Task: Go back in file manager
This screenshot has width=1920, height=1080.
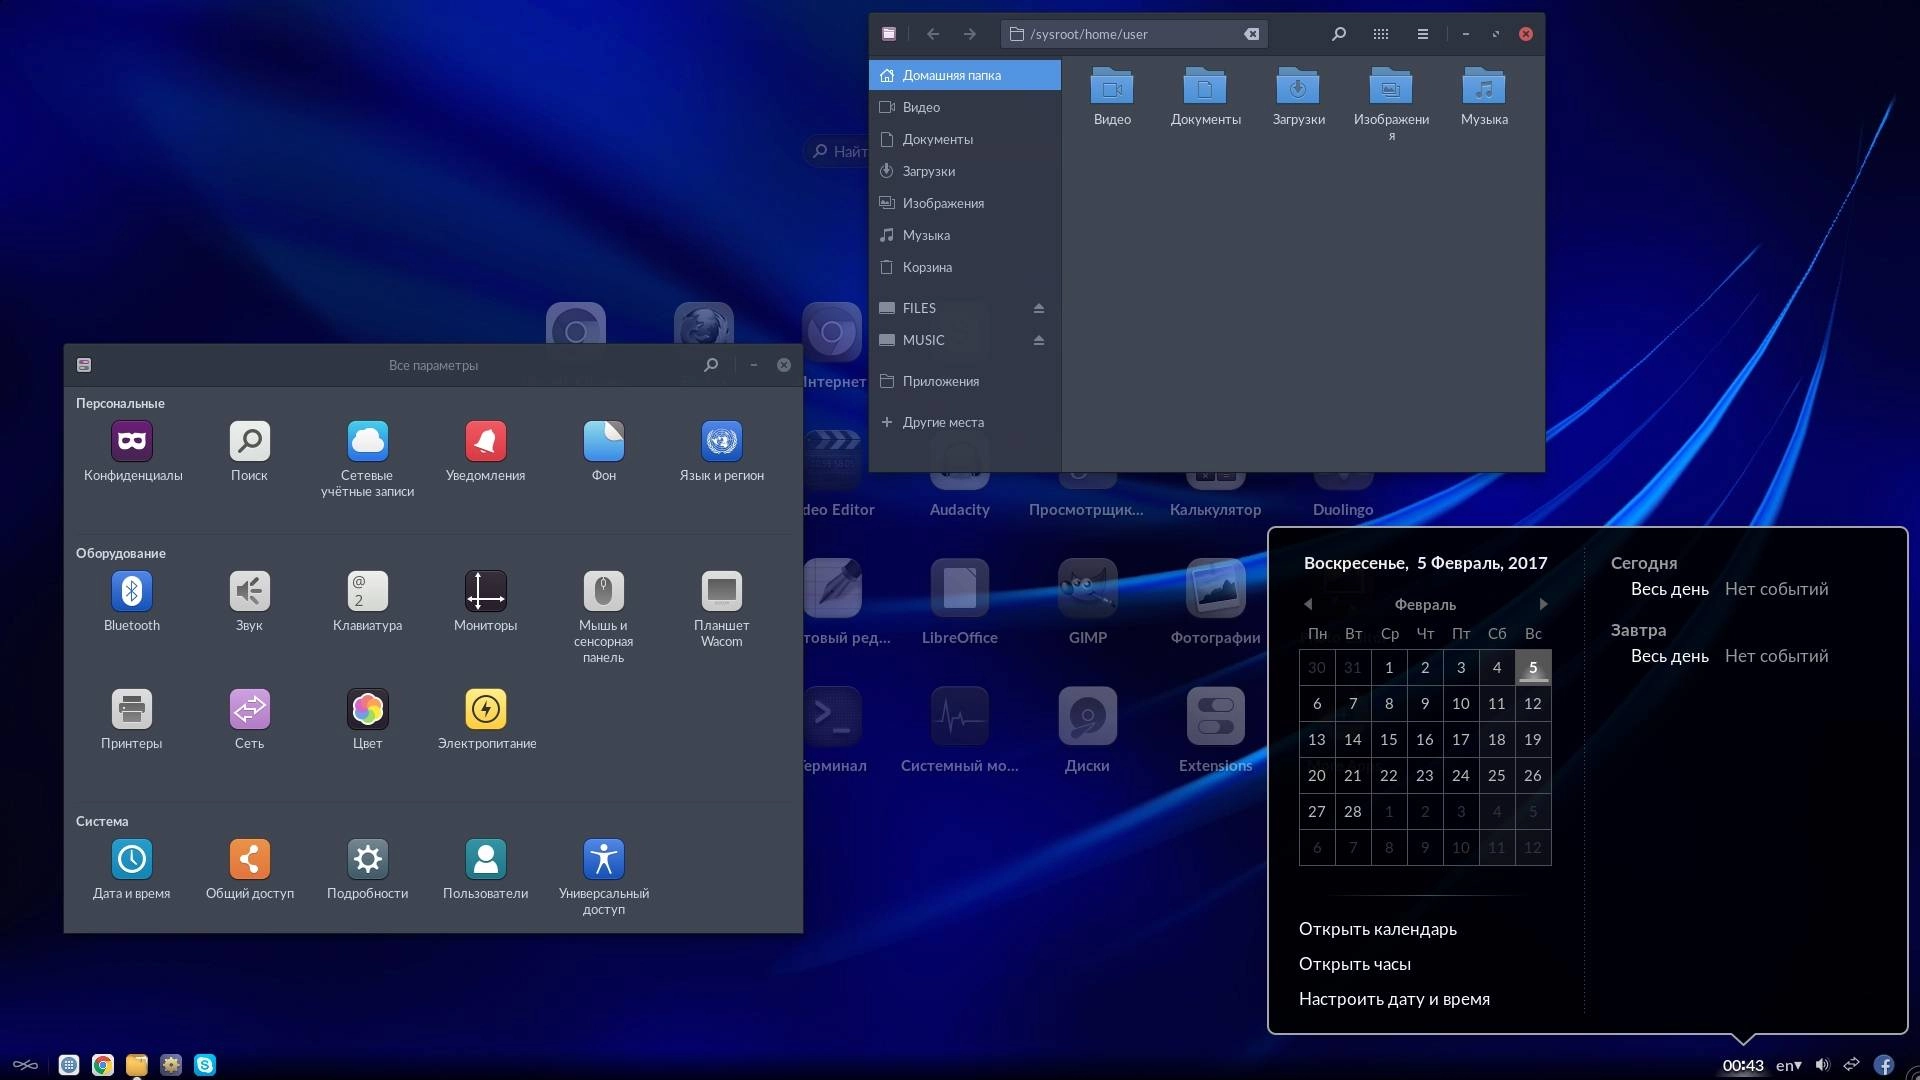Action: coord(933,34)
